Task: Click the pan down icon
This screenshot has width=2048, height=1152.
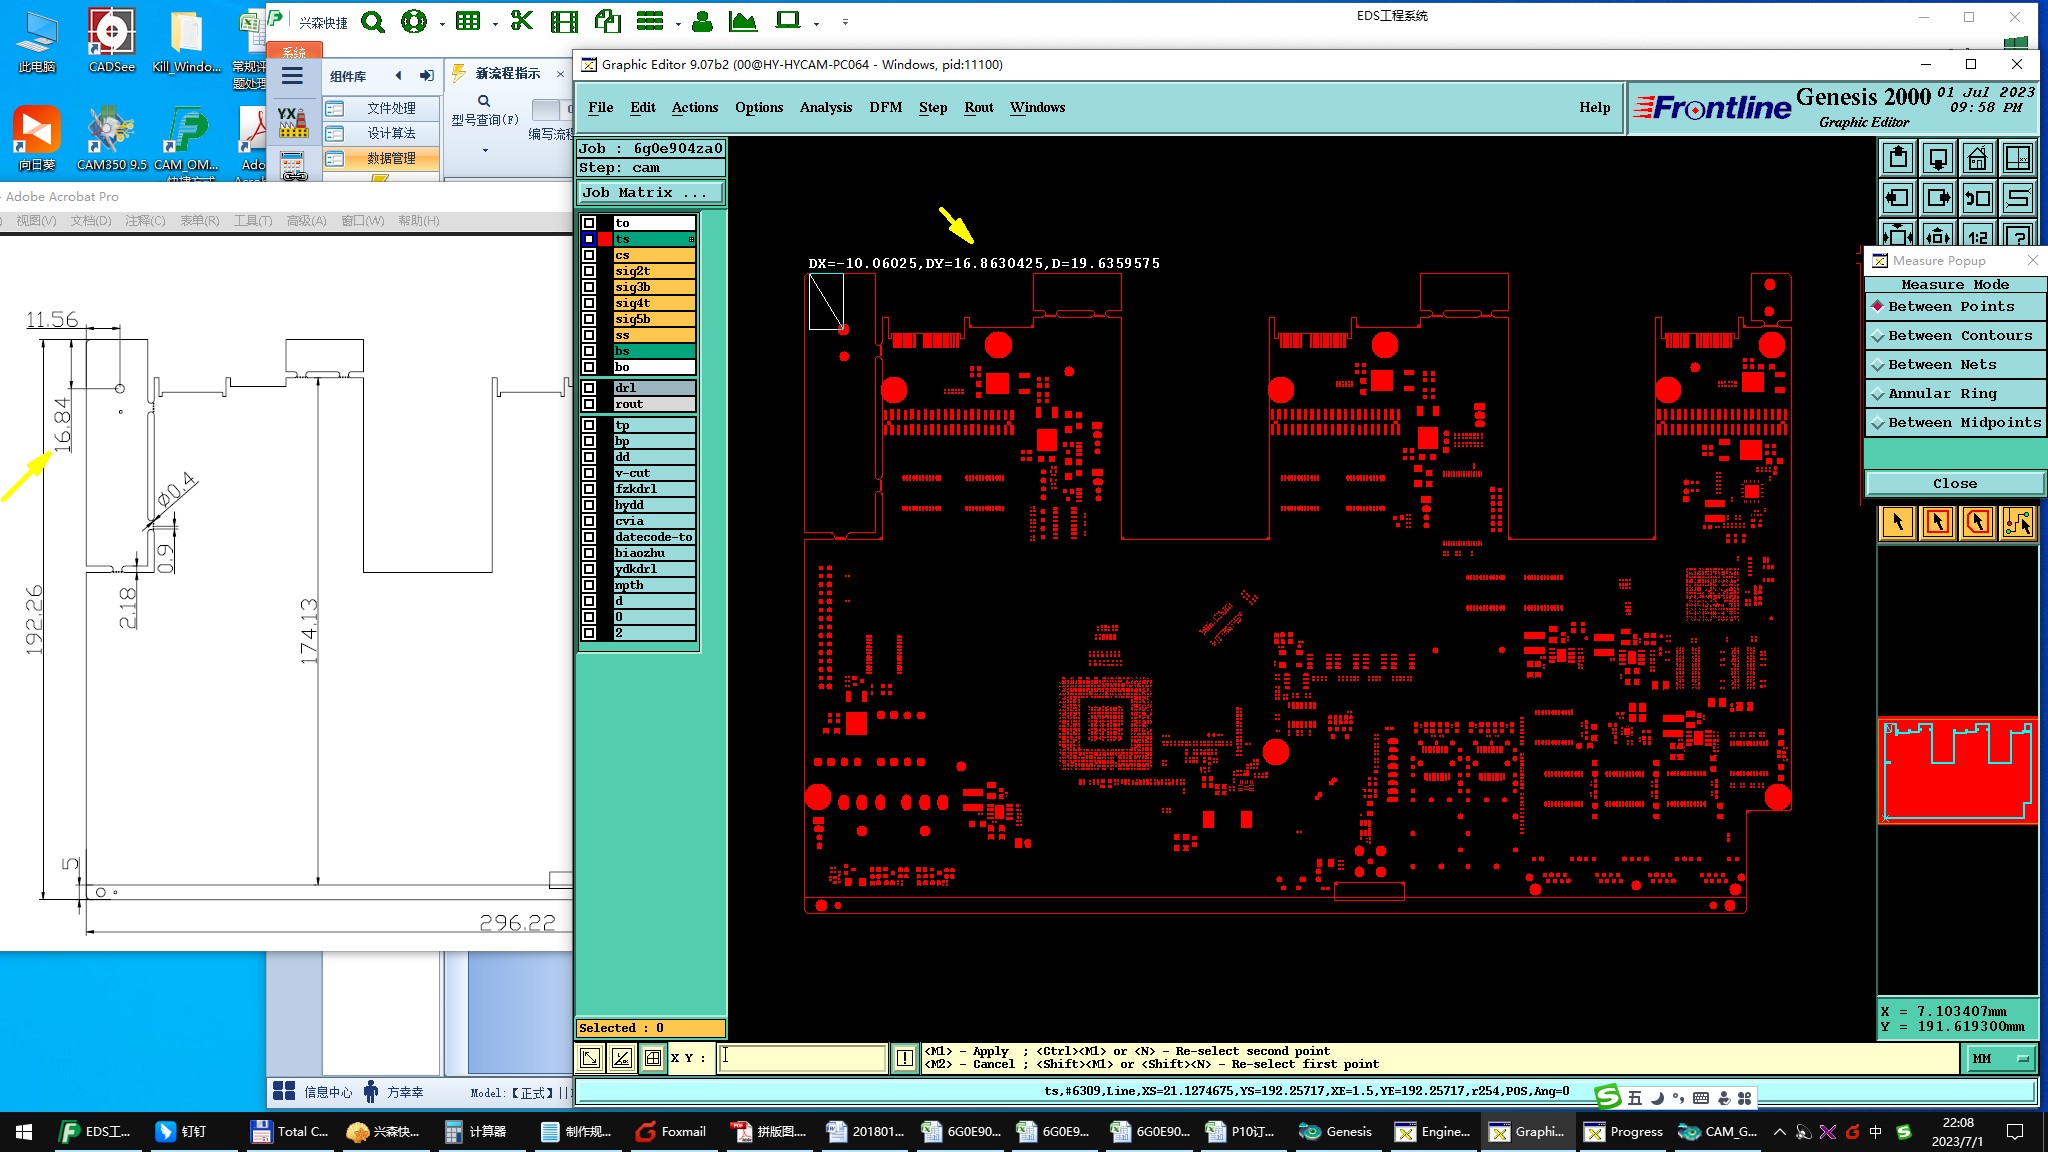Action: (1937, 158)
